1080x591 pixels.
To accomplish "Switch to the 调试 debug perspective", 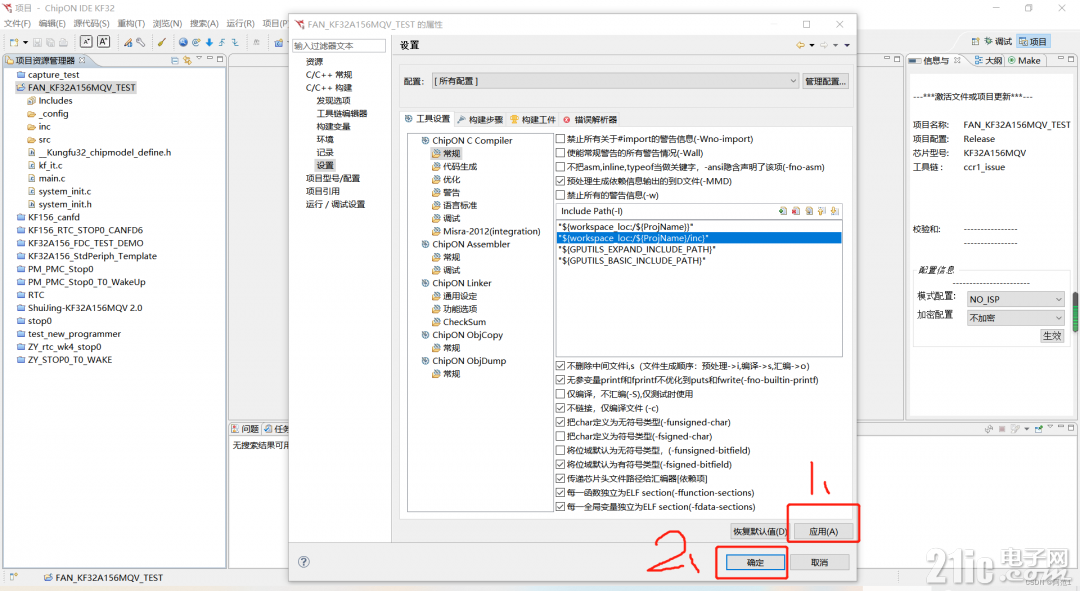I will click(998, 42).
